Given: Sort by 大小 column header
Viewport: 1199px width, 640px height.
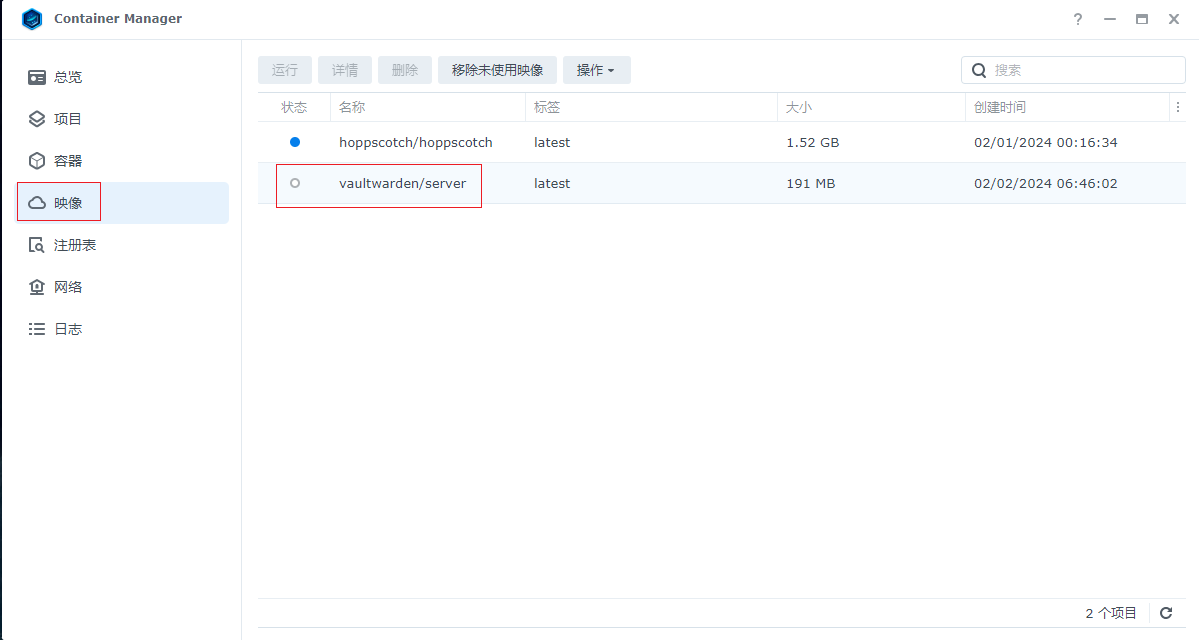Looking at the screenshot, I should [871, 107].
